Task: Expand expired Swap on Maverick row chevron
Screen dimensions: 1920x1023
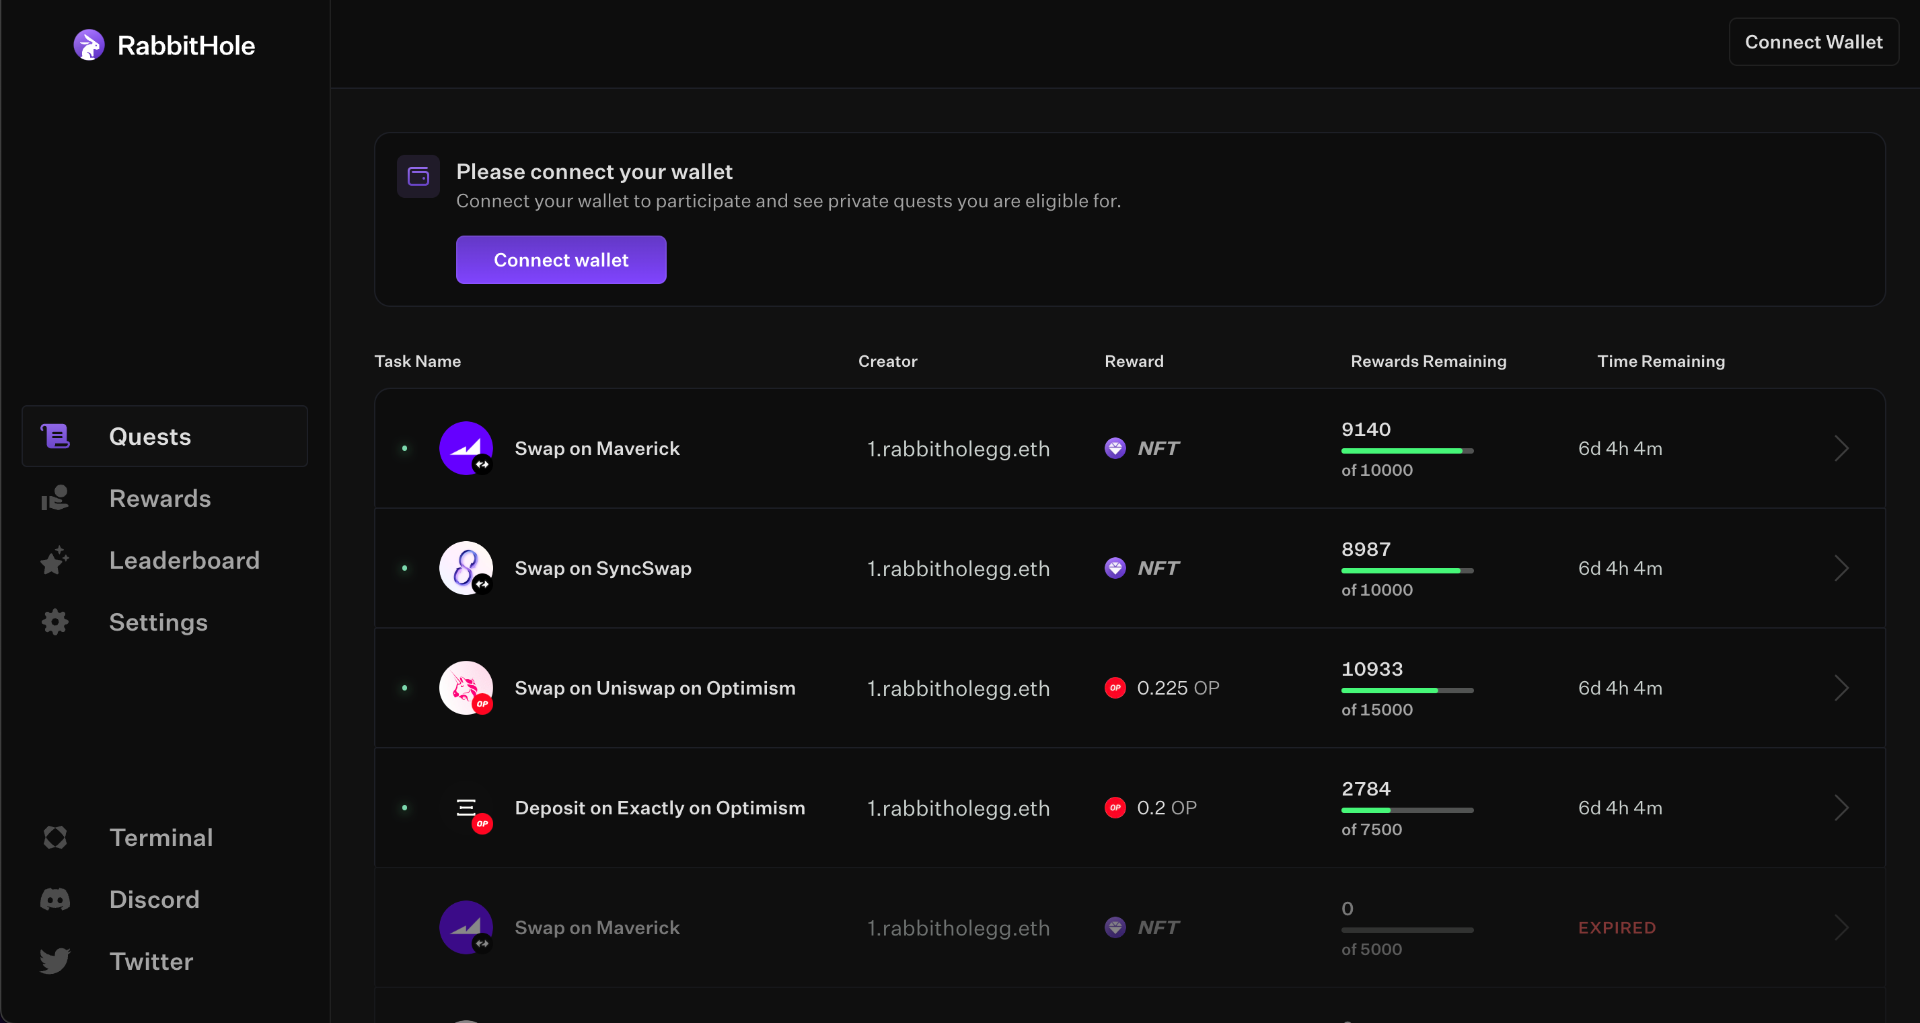Action: [1841, 928]
